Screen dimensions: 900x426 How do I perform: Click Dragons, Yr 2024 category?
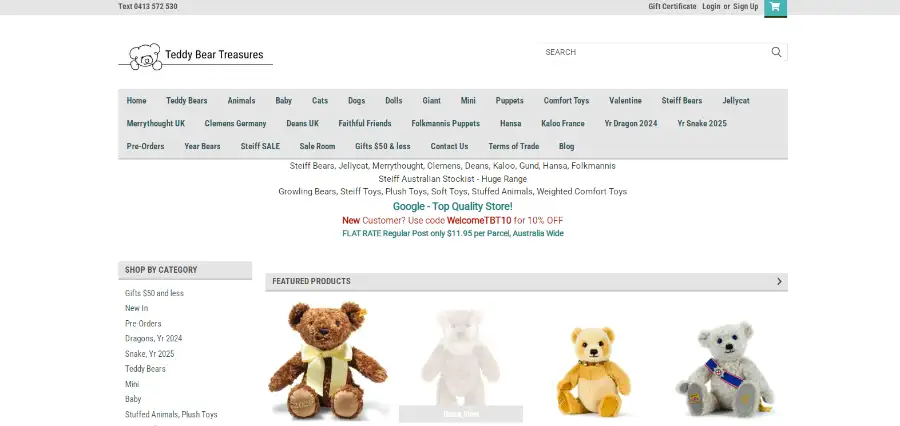[154, 339]
